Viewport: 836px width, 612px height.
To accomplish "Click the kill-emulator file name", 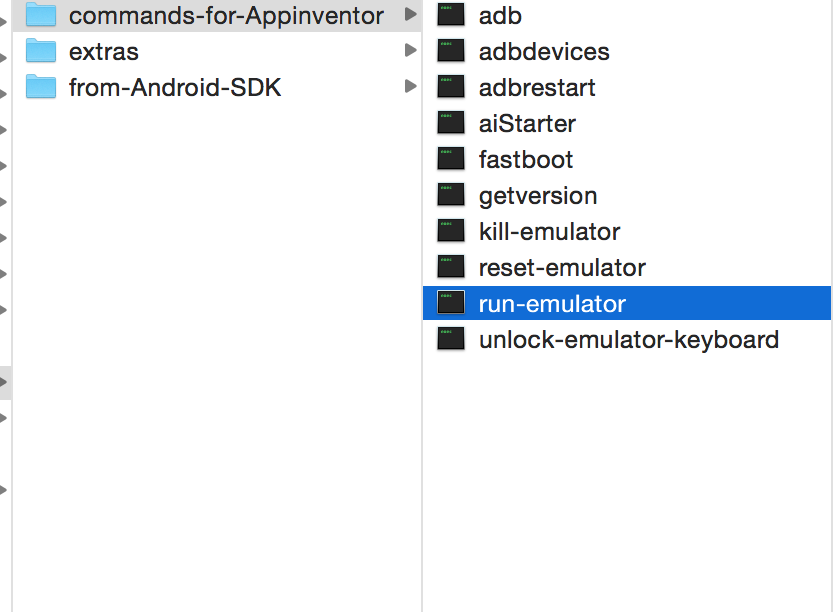I will [549, 232].
